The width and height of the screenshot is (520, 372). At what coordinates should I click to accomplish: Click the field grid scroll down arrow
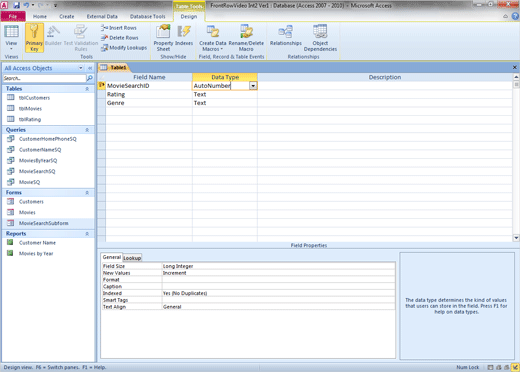tap(516, 238)
